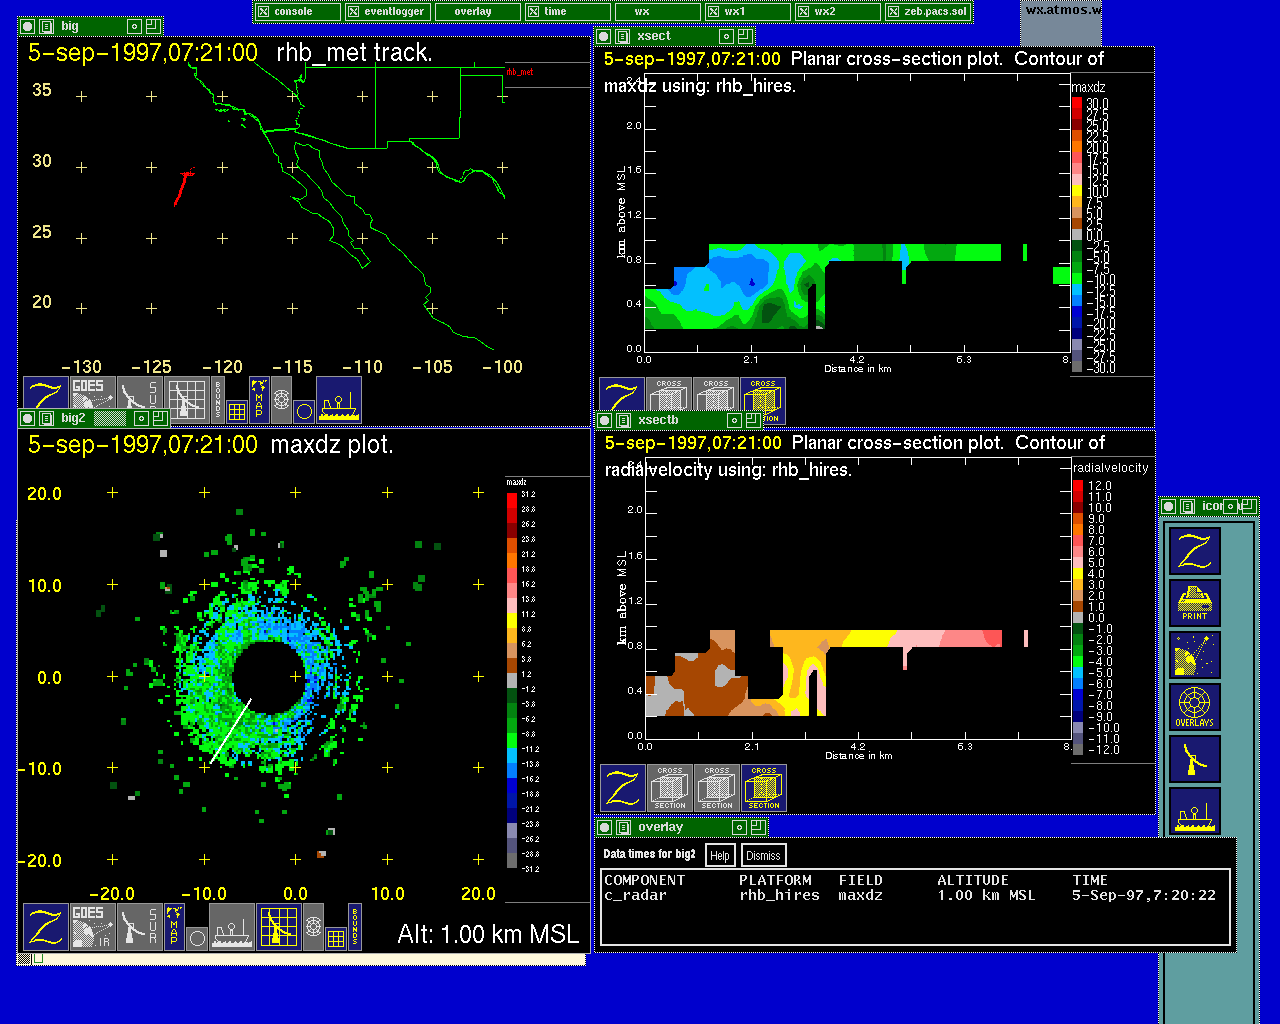This screenshot has height=1024, width=1280.
Task: Click the circle toggle in big2 toolbar
Action: [197, 938]
